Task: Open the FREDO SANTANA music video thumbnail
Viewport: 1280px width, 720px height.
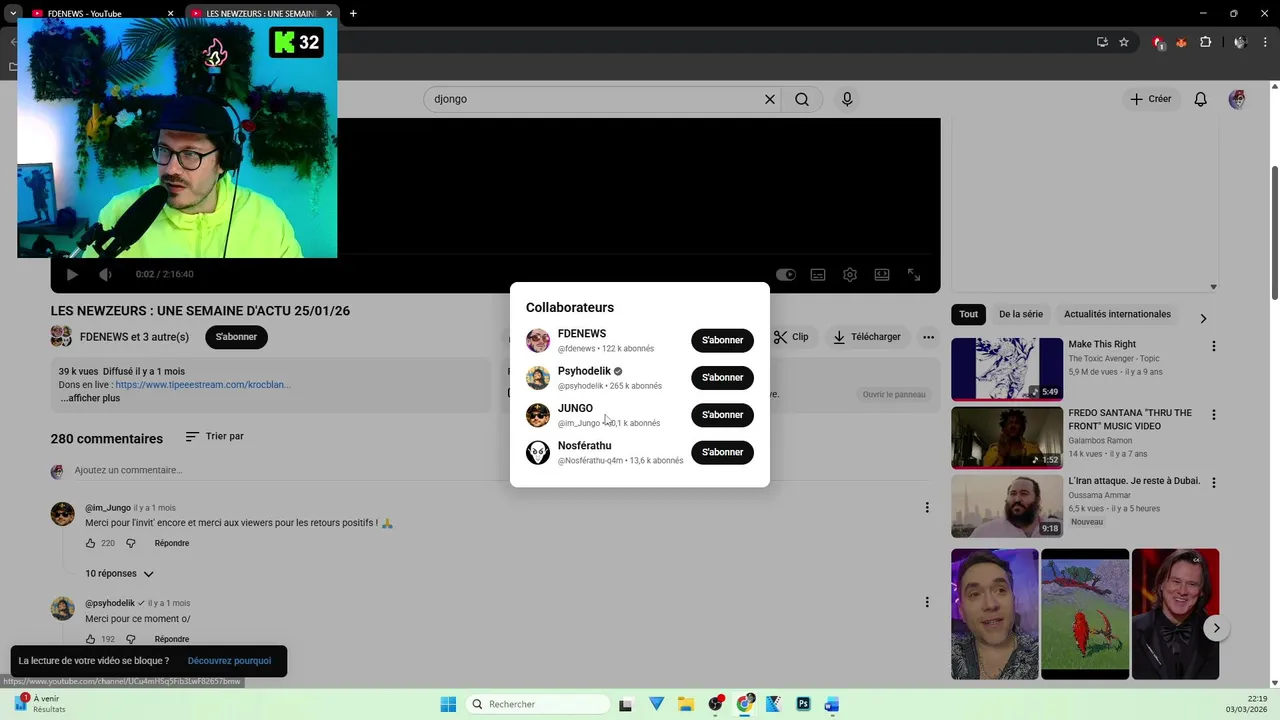Action: [x=1007, y=437]
